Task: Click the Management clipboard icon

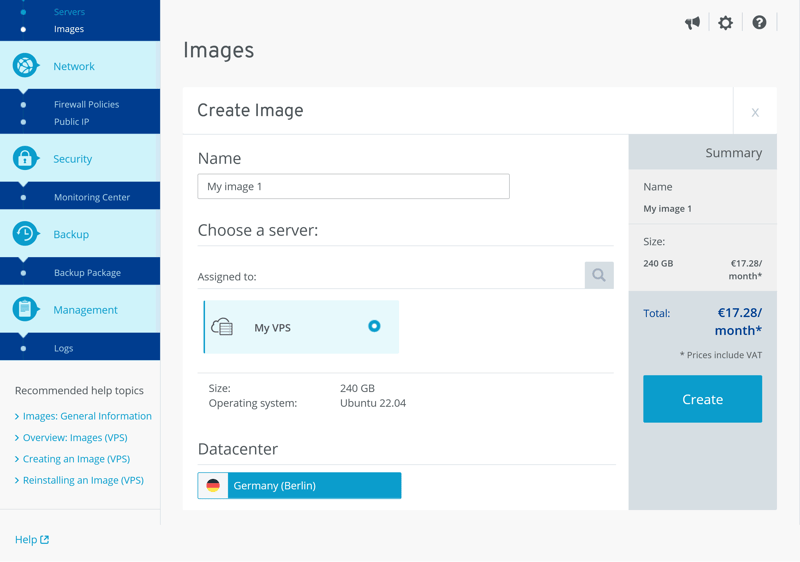Action: pyautogui.click(x=25, y=310)
